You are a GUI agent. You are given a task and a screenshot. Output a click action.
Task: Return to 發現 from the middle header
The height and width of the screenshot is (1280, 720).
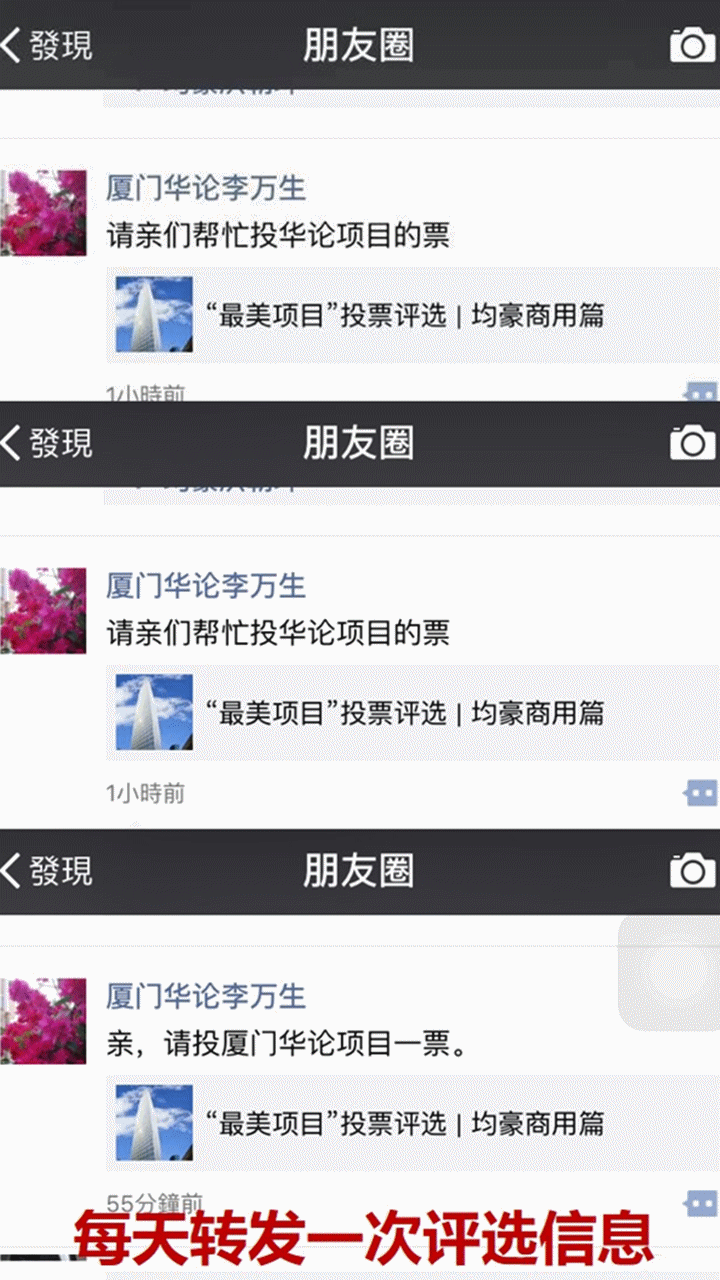[47, 442]
